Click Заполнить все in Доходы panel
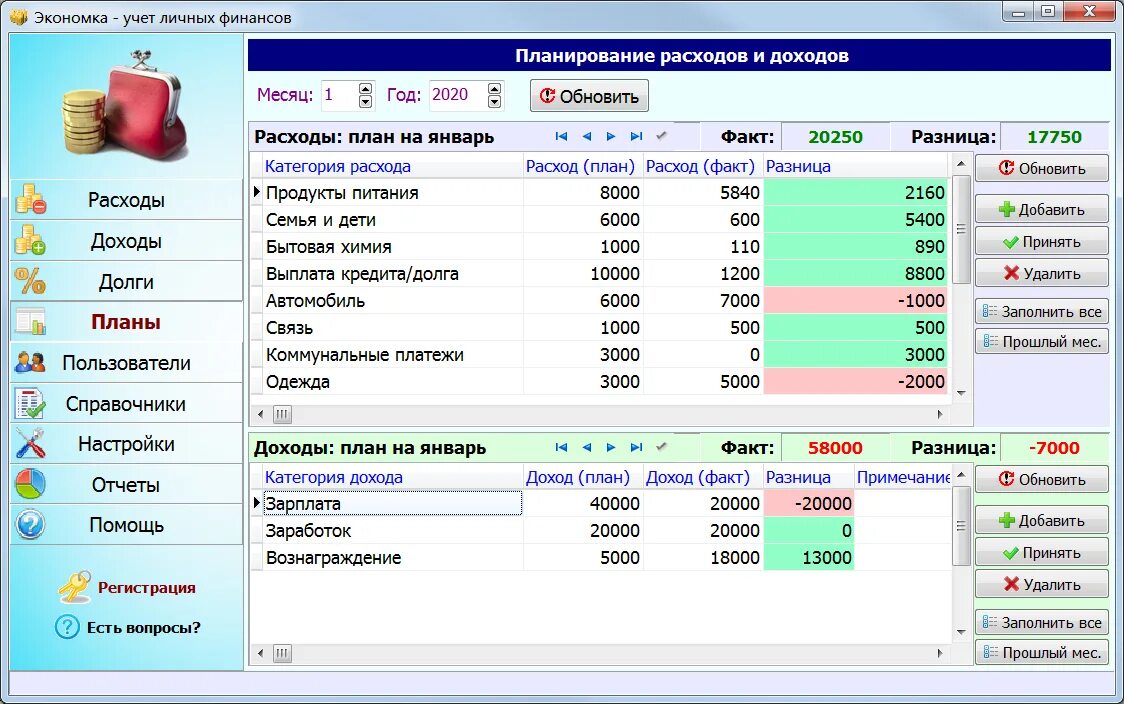The width and height of the screenshot is (1124, 704). (1042, 623)
